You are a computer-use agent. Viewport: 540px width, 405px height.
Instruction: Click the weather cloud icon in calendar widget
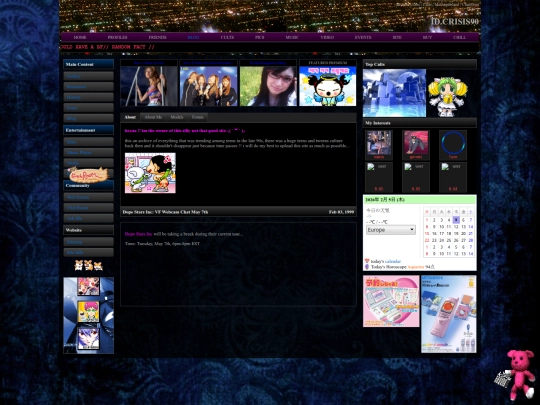pyautogui.click(x=370, y=216)
